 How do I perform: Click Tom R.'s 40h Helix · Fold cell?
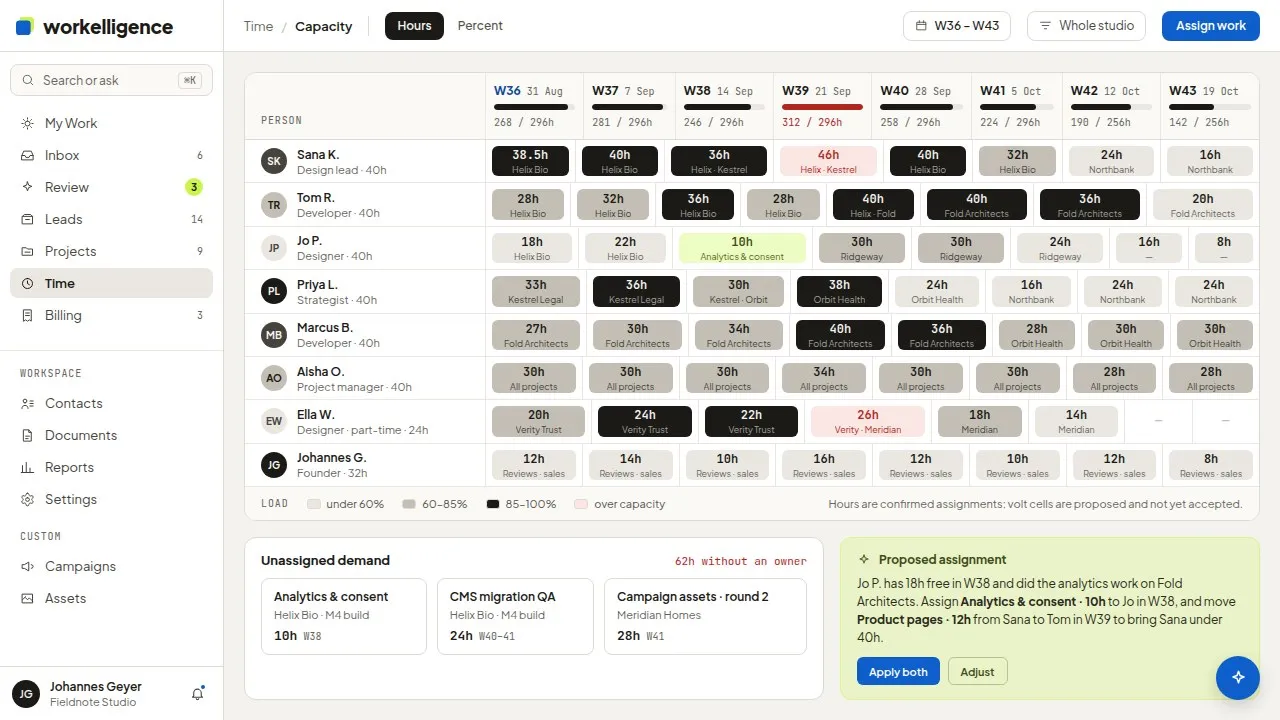(x=873, y=205)
